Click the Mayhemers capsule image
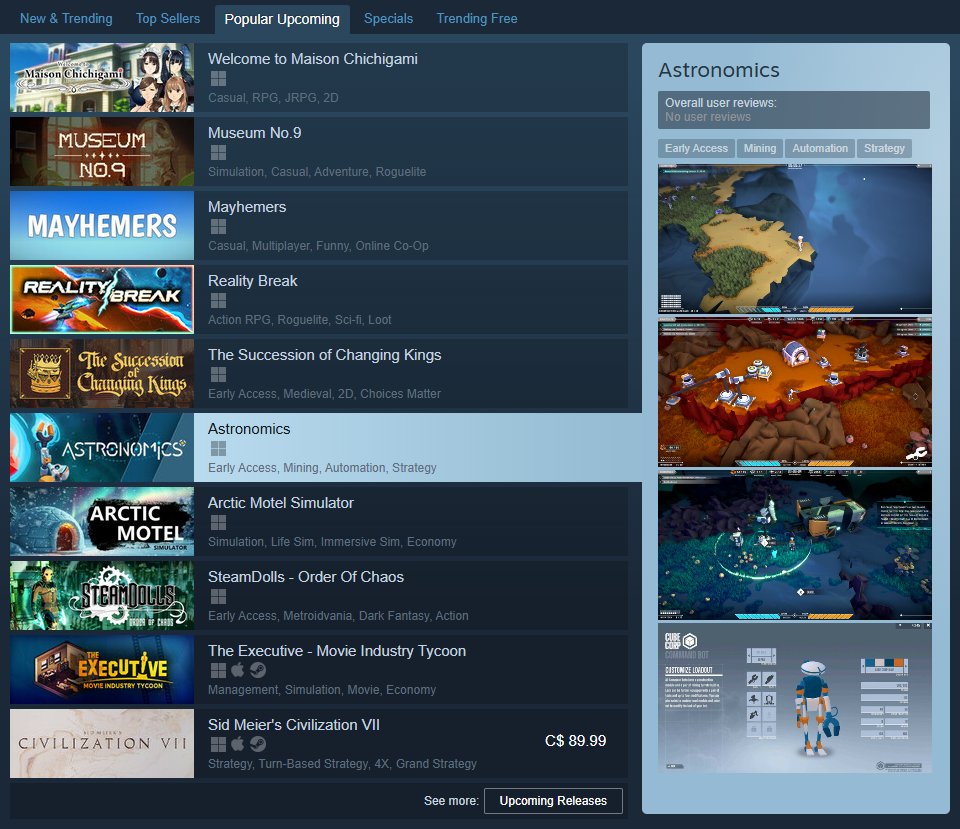 point(102,226)
